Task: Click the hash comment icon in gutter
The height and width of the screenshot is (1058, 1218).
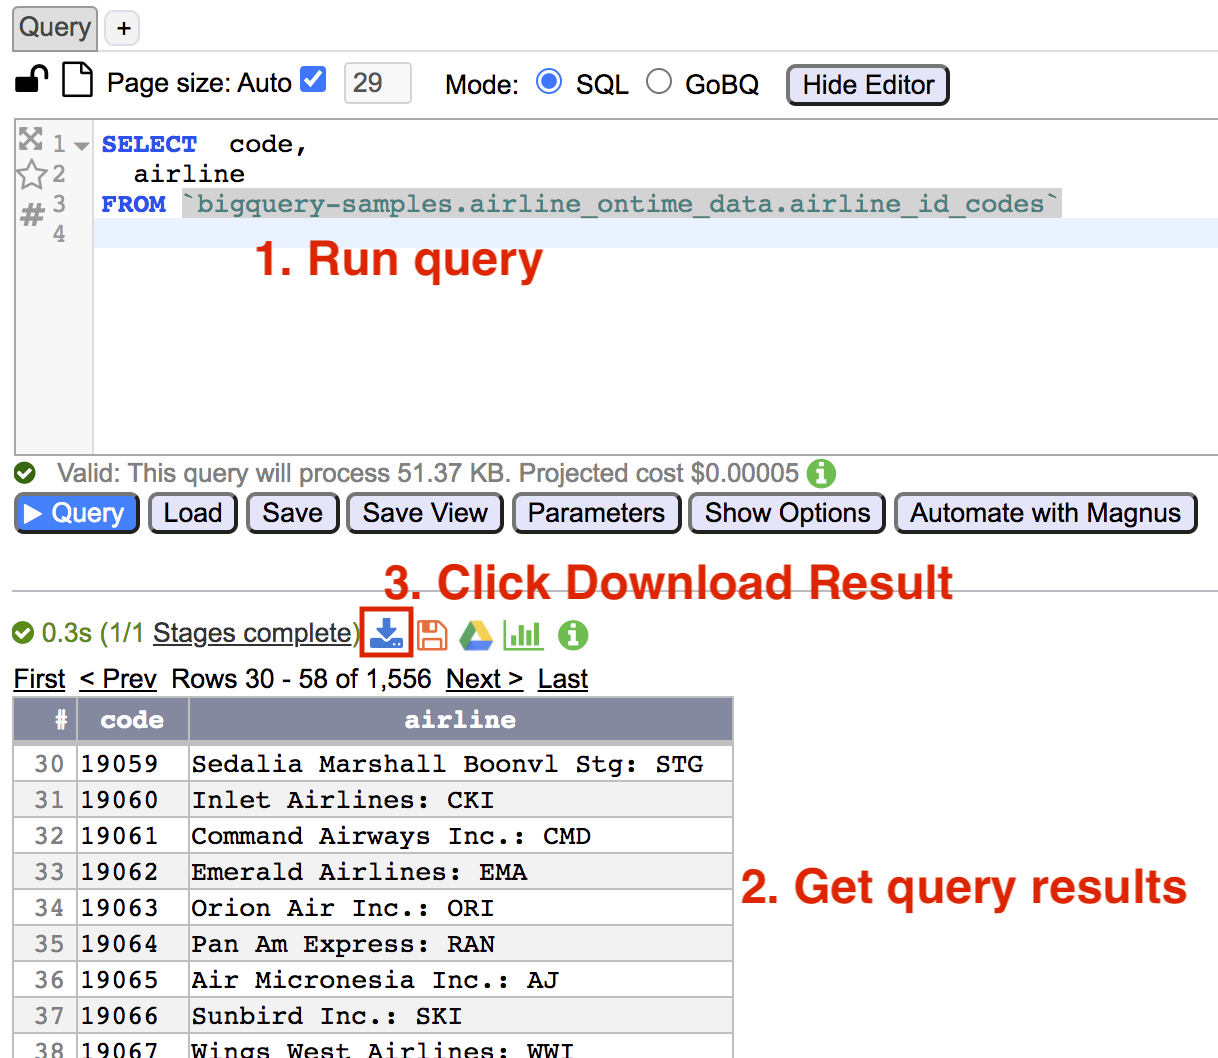Action: 32,214
